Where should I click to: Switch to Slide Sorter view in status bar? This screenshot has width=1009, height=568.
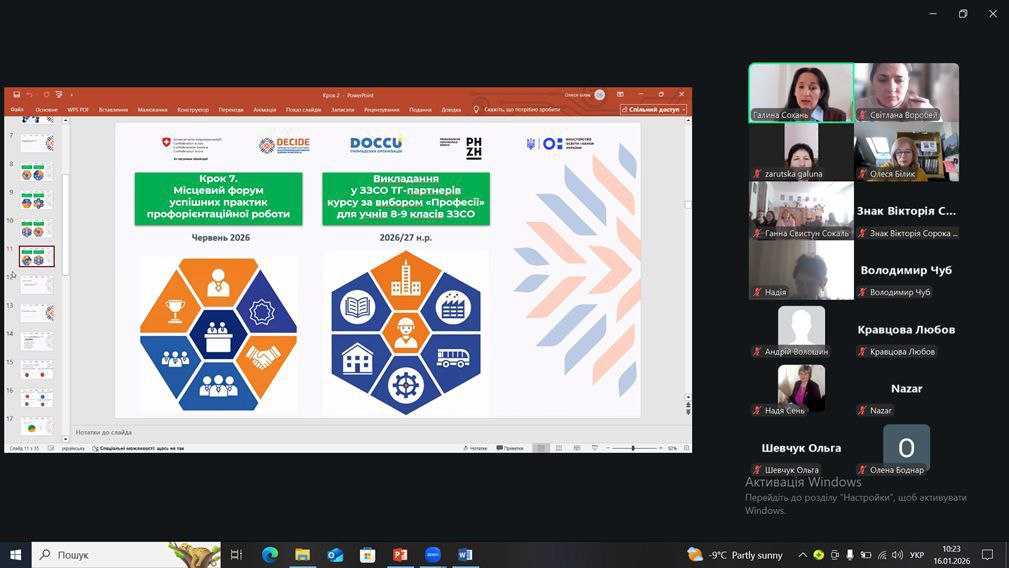click(x=559, y=448)
